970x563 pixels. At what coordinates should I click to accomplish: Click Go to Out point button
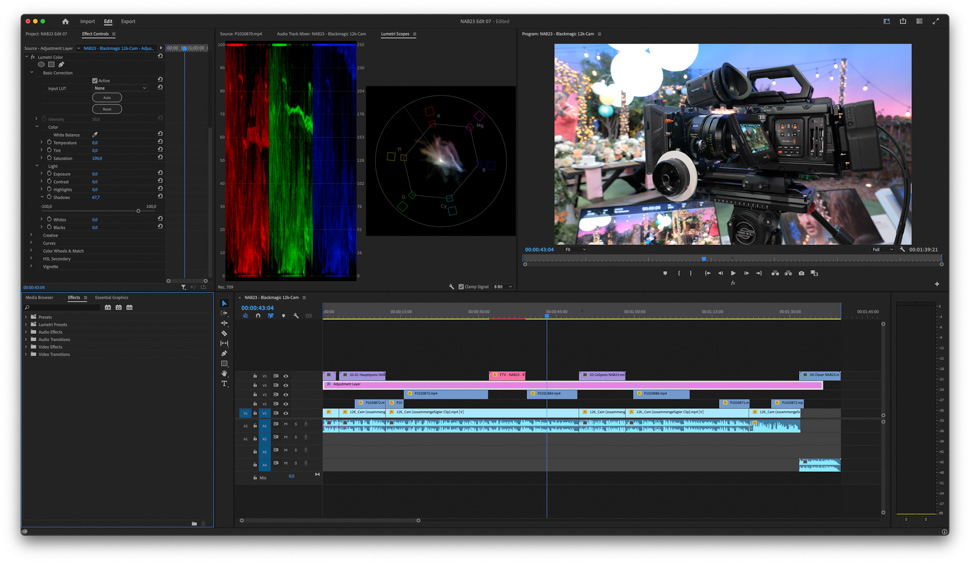[759, 273]
